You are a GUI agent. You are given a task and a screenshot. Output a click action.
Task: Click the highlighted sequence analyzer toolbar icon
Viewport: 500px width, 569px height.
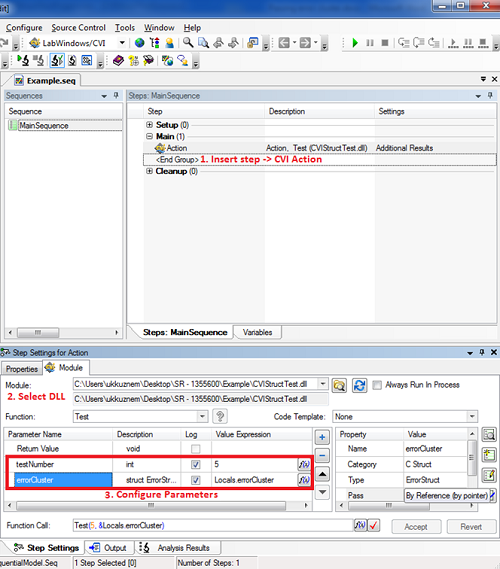click(57, 60)
